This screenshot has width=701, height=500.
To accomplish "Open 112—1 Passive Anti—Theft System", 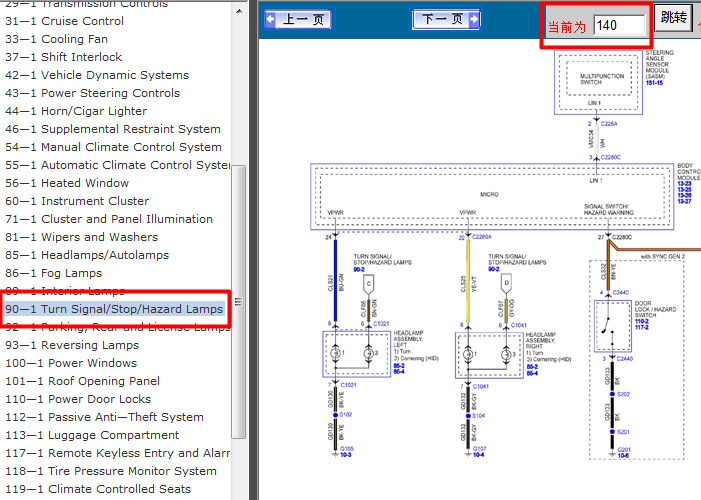I will tap(104, 417).
